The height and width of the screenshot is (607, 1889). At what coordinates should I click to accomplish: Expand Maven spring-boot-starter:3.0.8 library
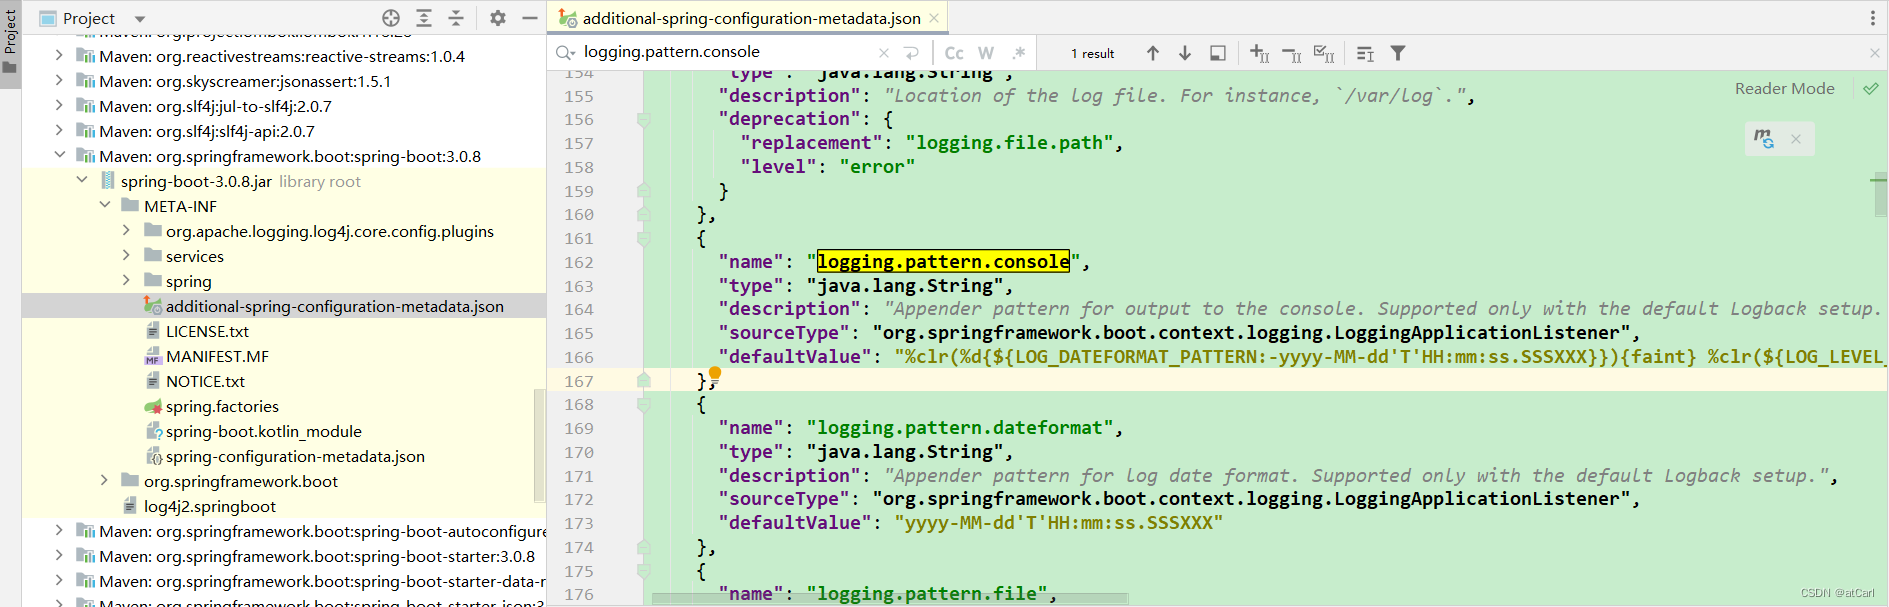pos(59,556)
